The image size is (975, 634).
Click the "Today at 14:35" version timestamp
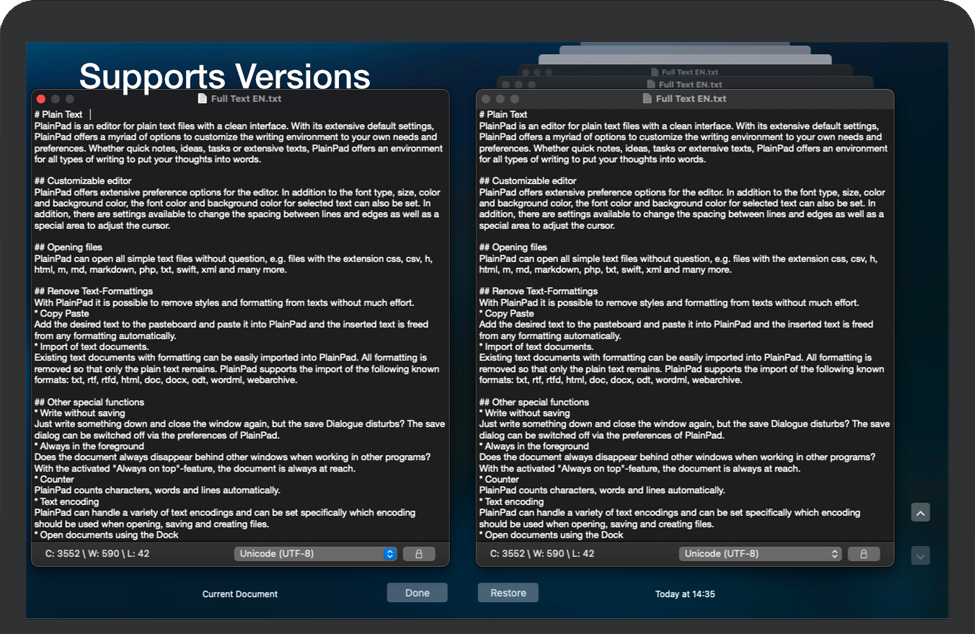point(684,594)
